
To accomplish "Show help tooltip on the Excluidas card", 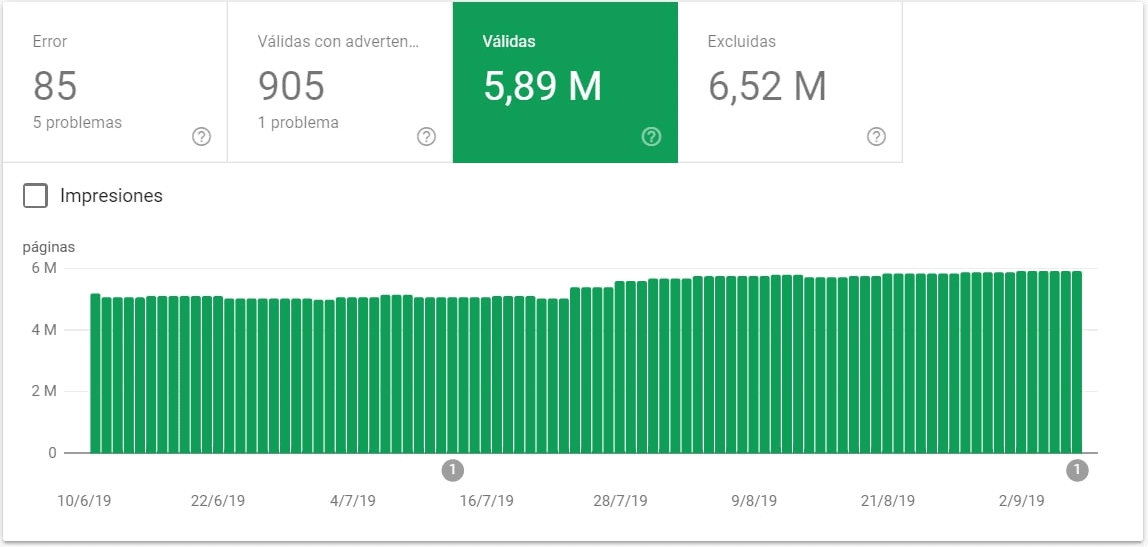I will click(876, 137).
